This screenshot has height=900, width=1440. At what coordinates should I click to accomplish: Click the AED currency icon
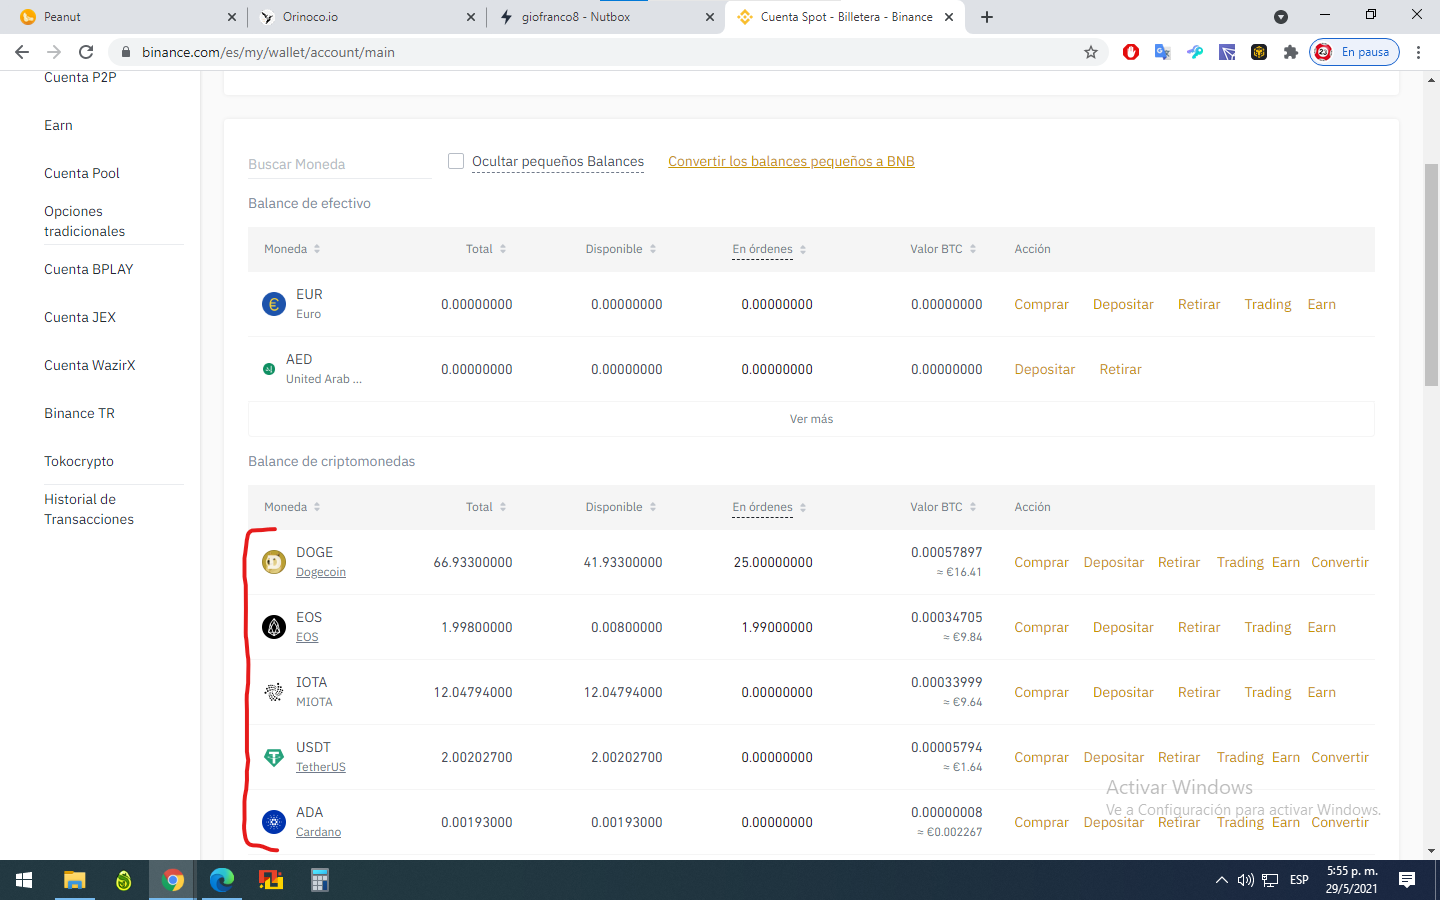point(269,369)
